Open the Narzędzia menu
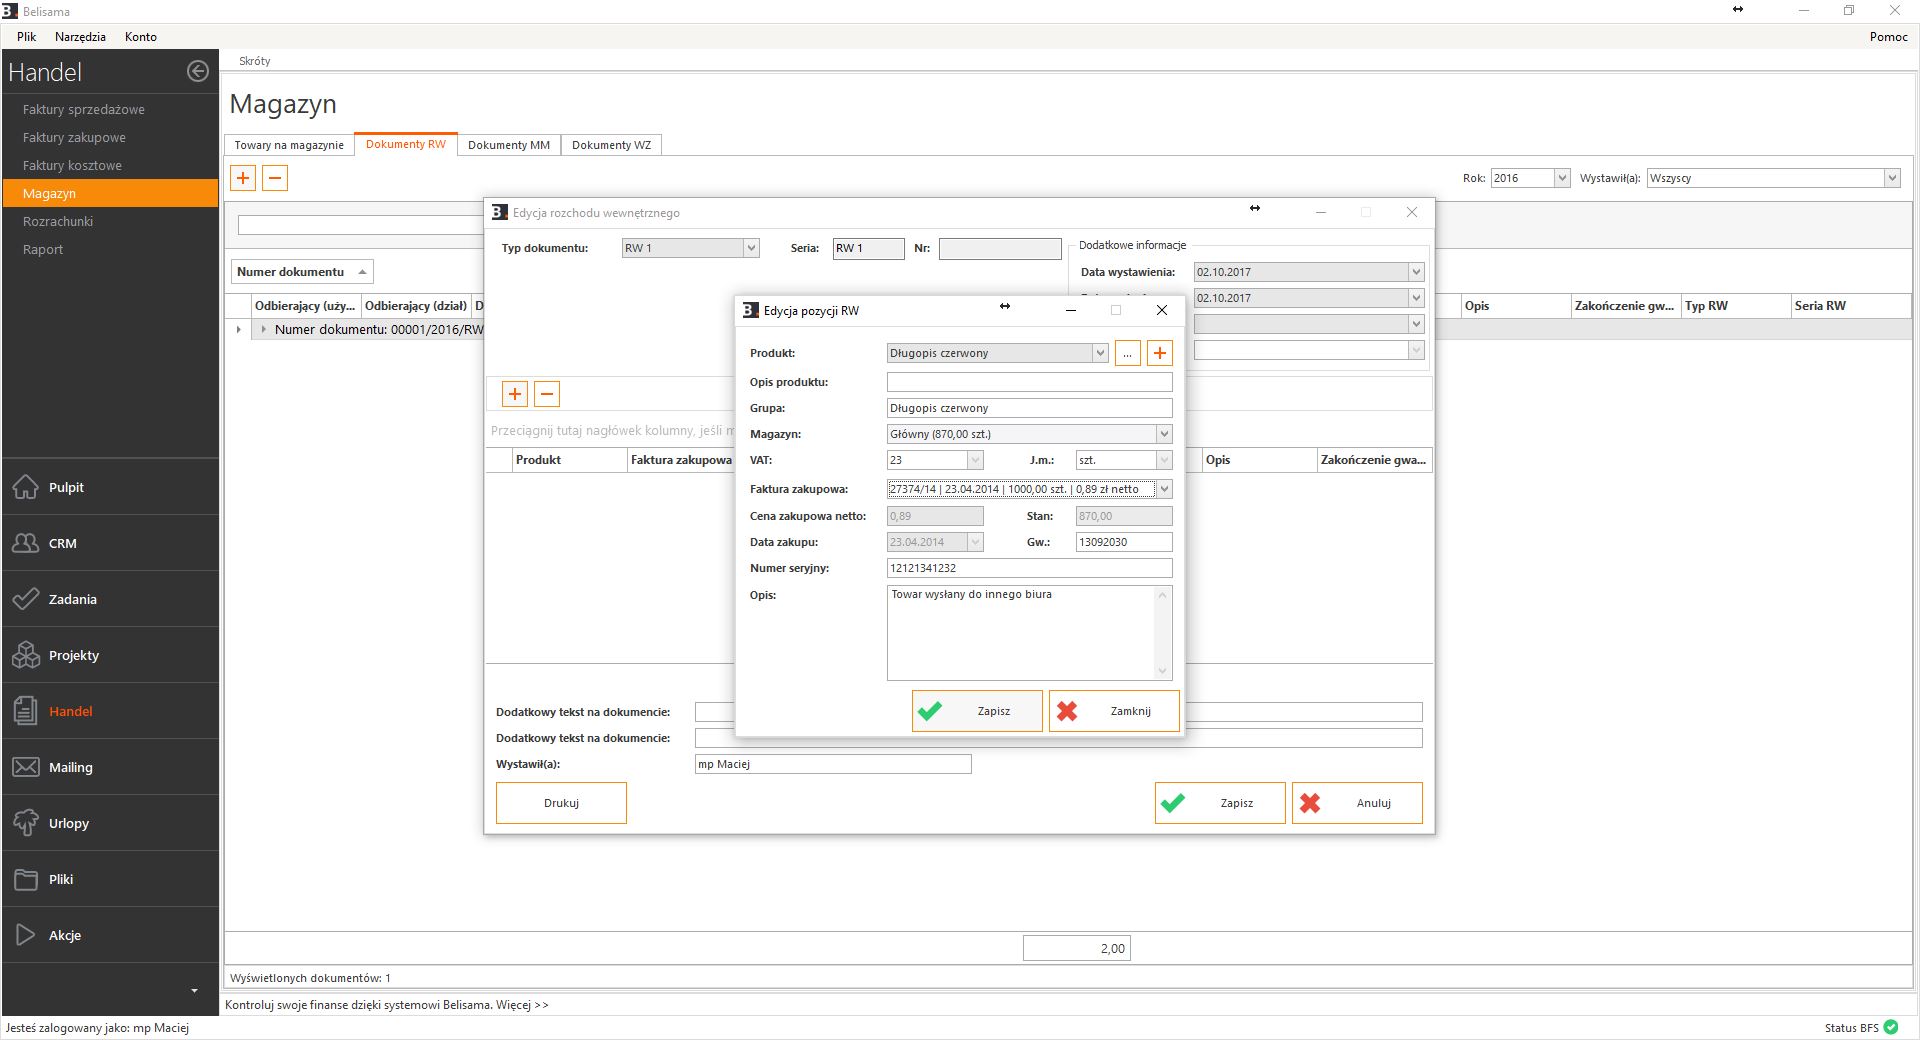The height and width of the screenshot is (1040, 1920). coord(80,37)
